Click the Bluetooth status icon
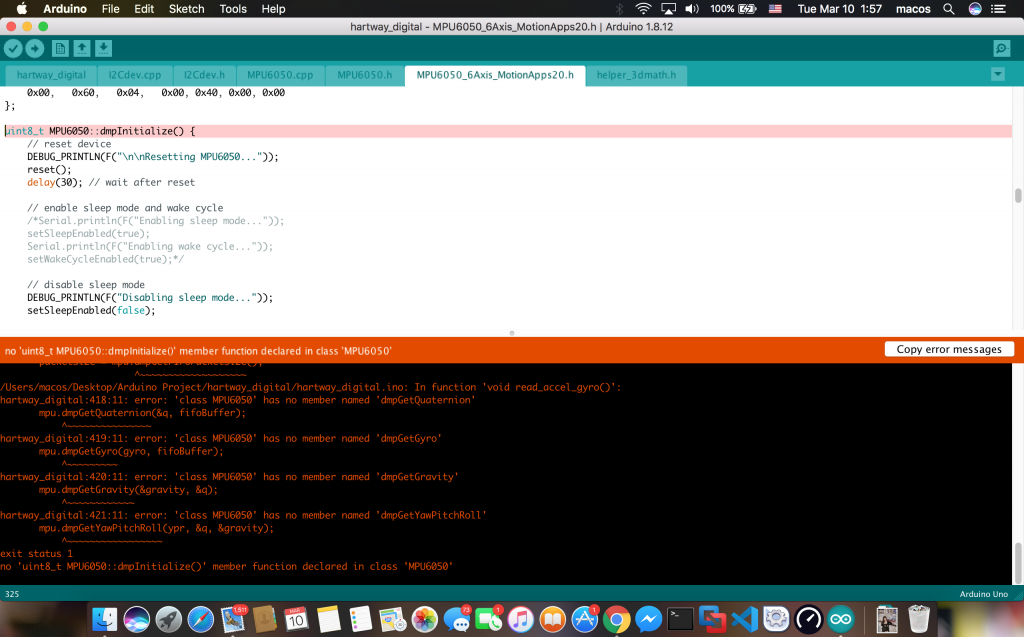Image resolution: width=1024 pixels, height=637 pixels. point(619,8)
